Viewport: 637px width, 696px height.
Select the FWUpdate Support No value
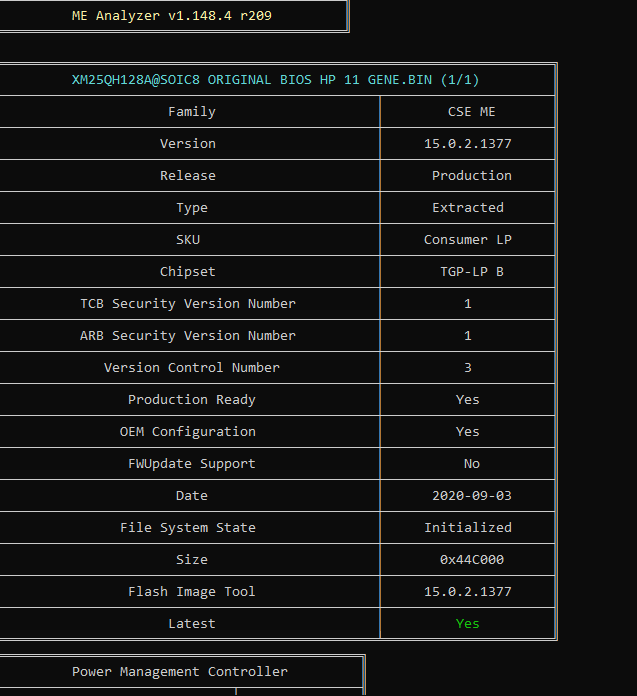click(471, 463)
